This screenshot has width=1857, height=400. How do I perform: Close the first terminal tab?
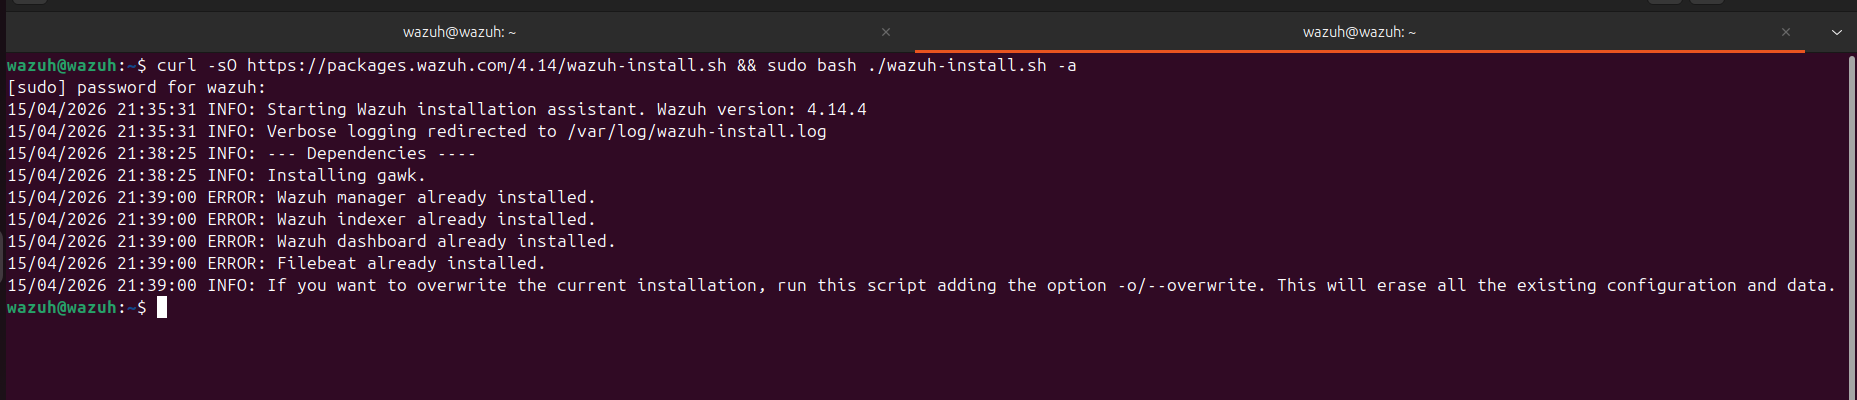point(886,32)
